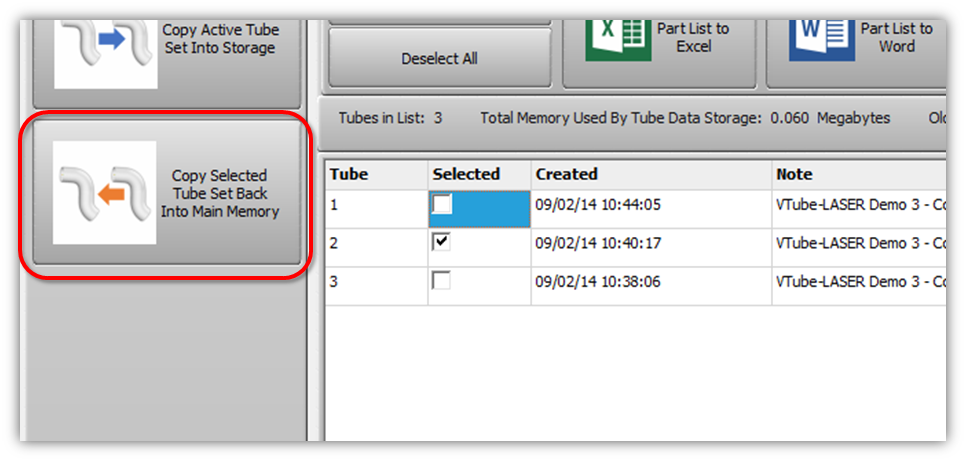
Task: Click the Note cell of tube 1
Action: coord(858,205)
